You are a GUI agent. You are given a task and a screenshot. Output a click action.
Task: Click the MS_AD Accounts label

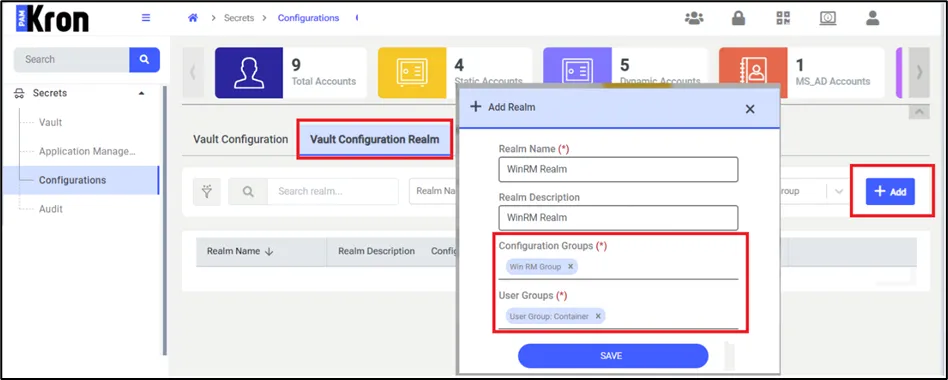[833, 82]
